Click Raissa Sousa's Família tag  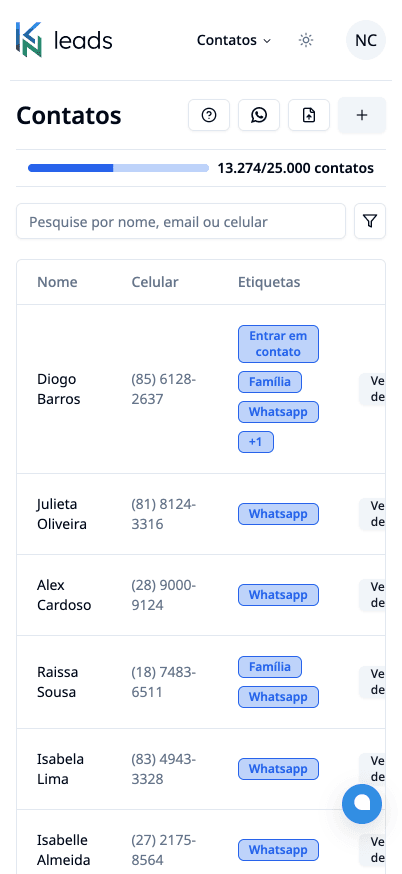(x=270, y=667)
